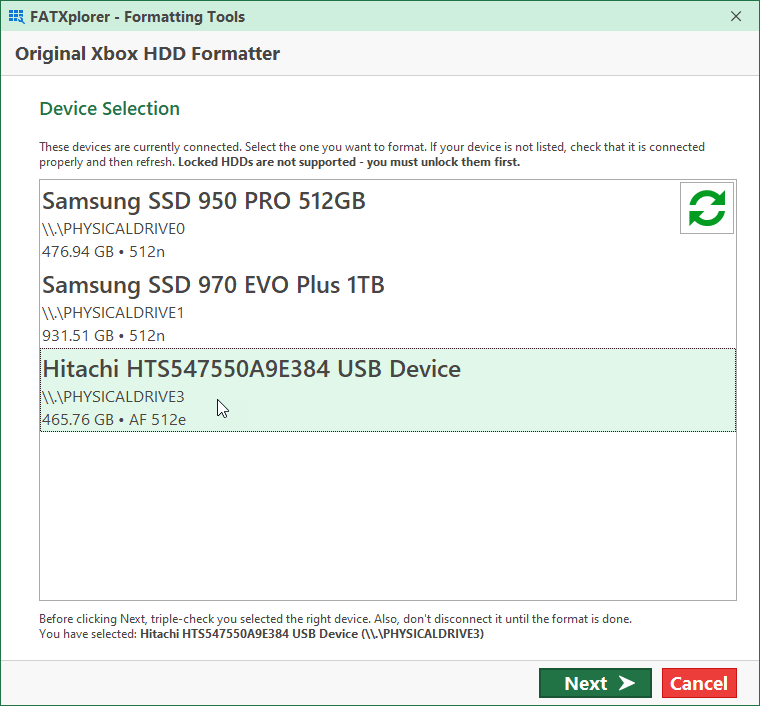Click the 465.76 GB • AF 512e size label
Image resolution: width=760 pixels, height=706 pixels.
(114, 420)
